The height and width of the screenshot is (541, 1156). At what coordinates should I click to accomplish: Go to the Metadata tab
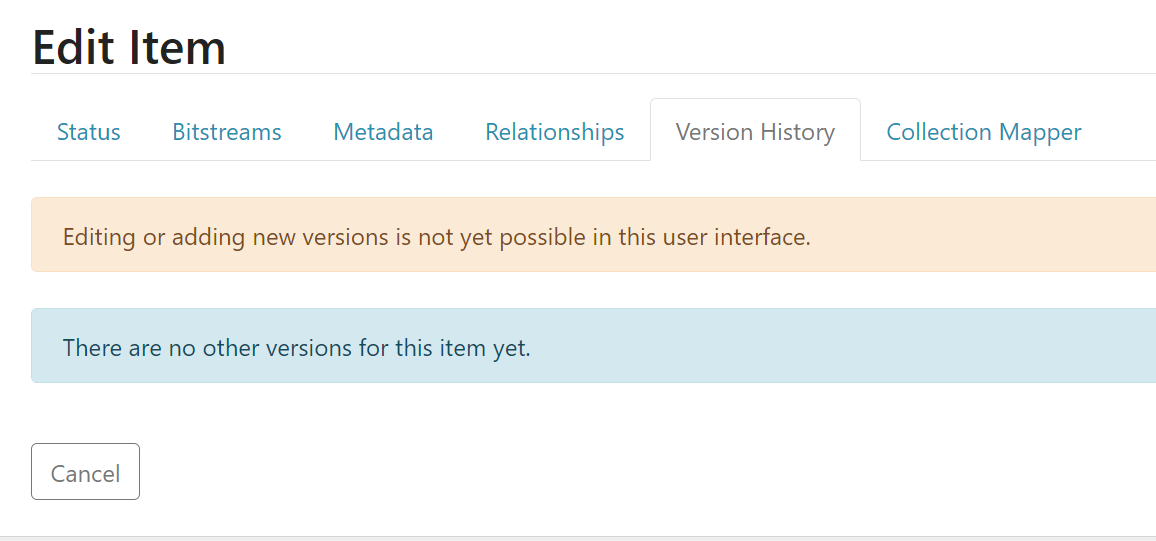(x=383, y=132)
